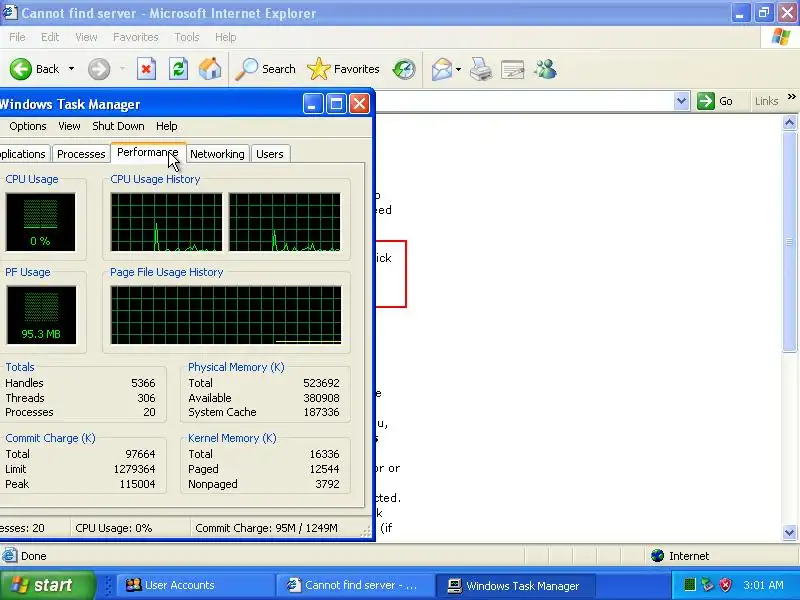Click the Edit page icon
Image resolution: width=800 pixels, height=600 pixels.
pyautogui.click(x=513, y=69)
